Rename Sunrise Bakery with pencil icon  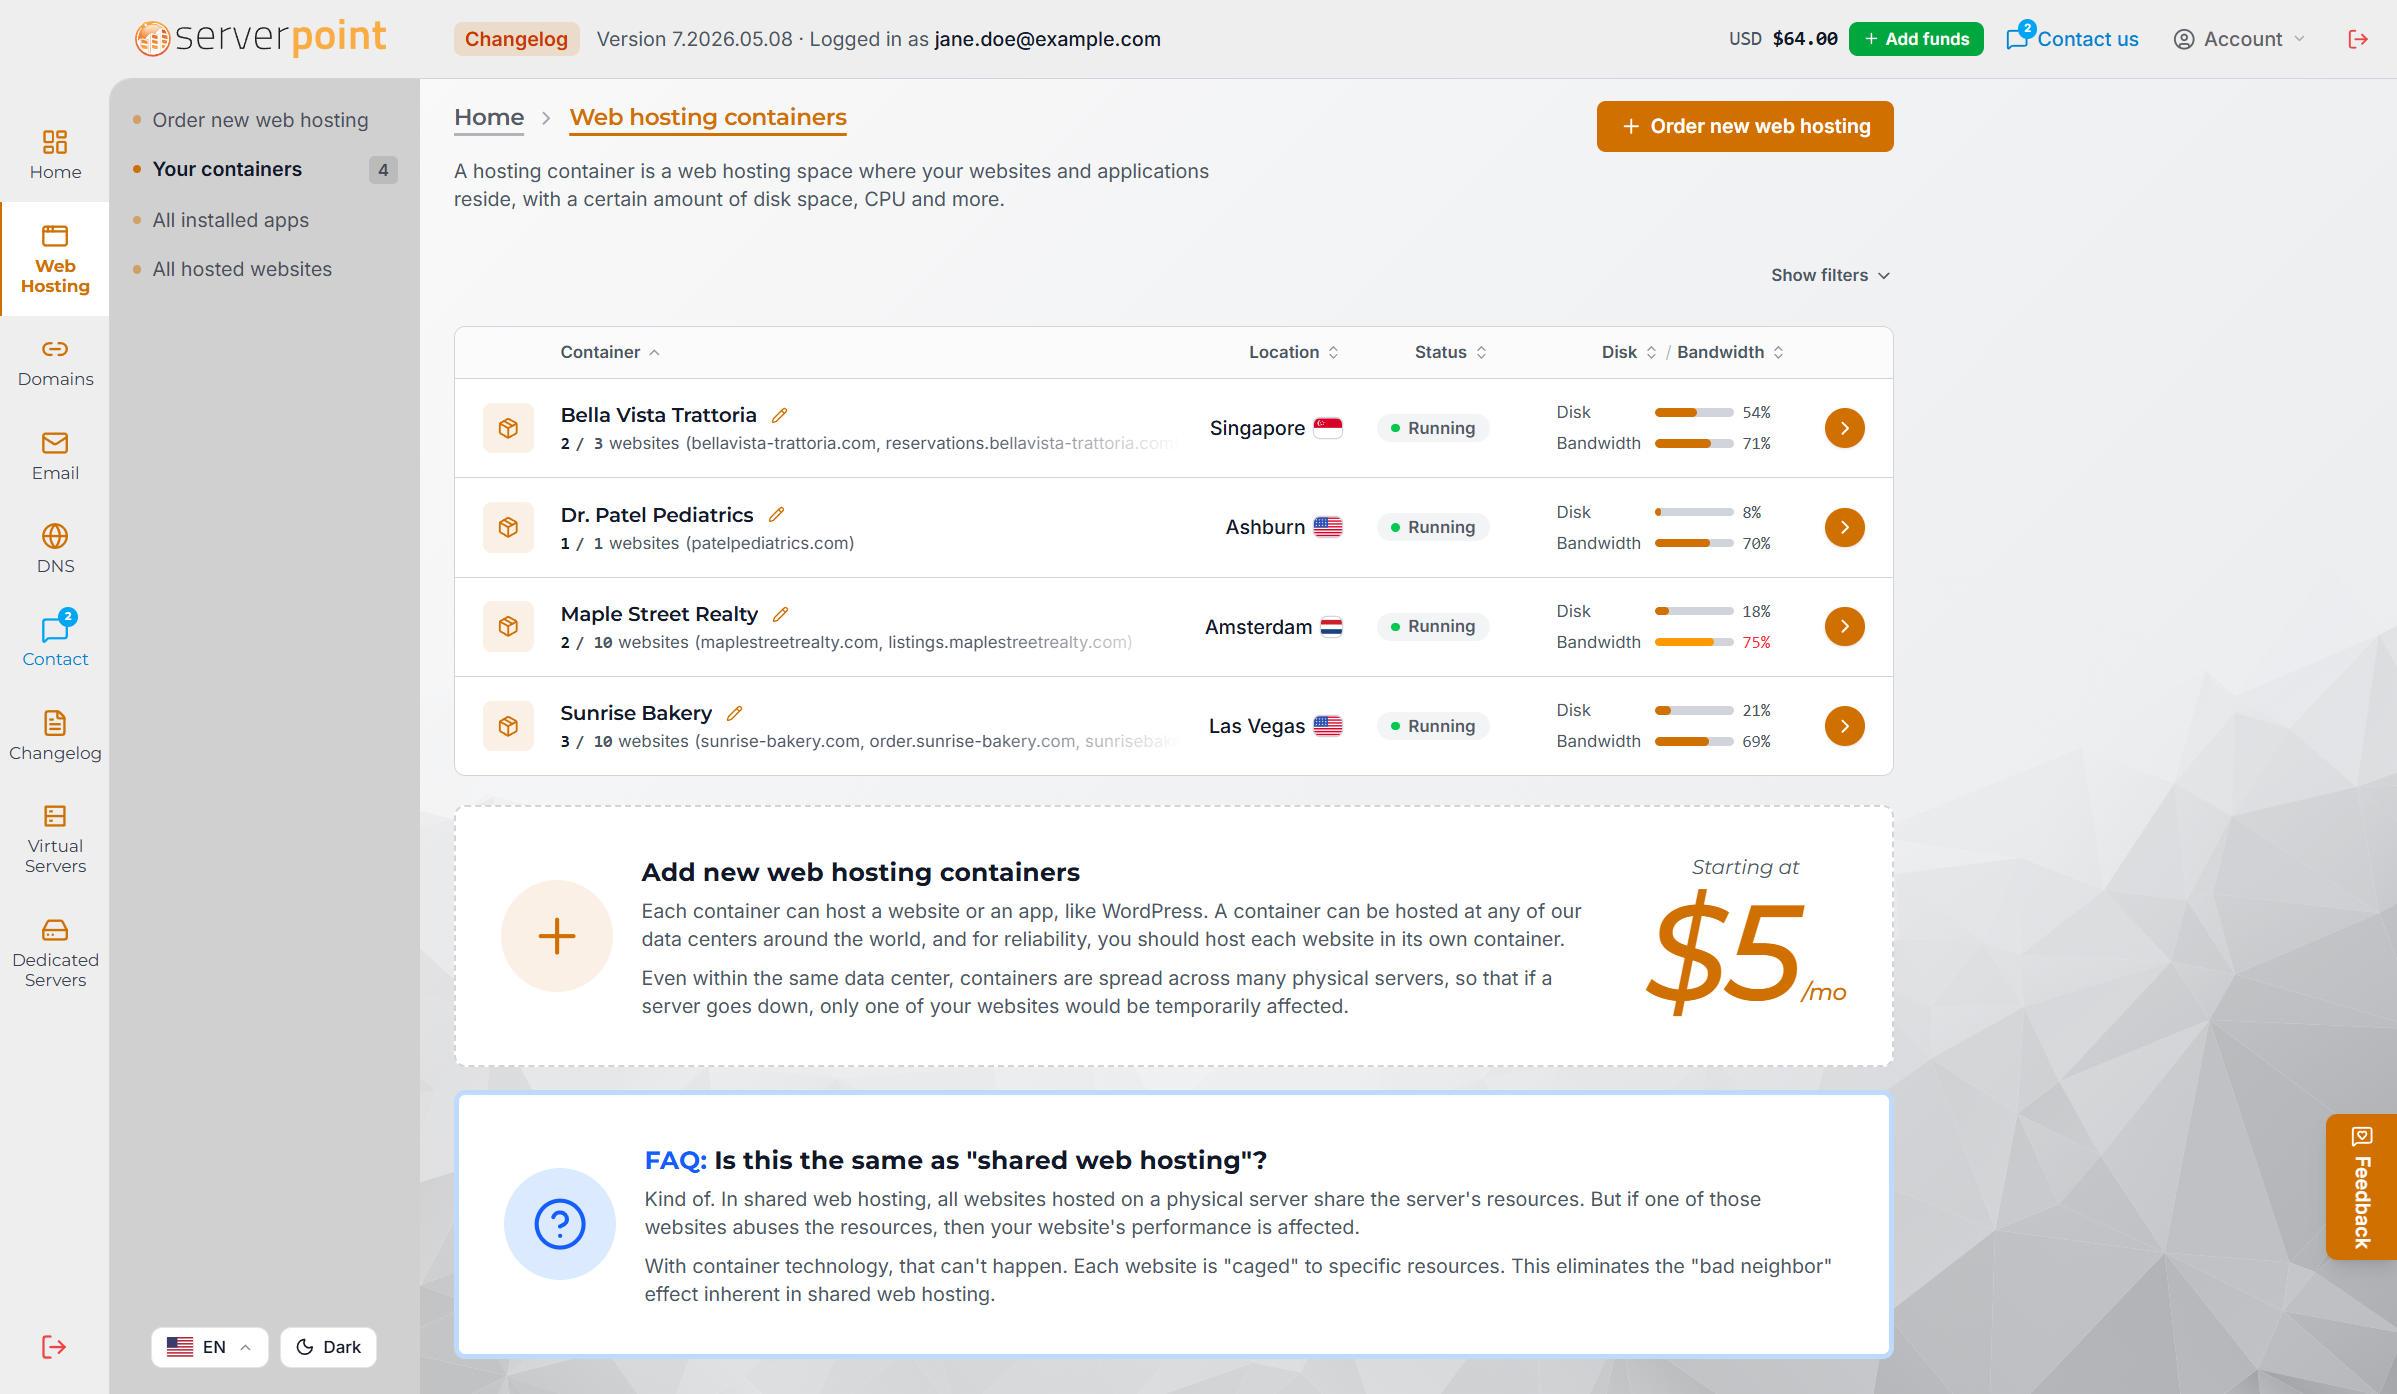[735, 713]
